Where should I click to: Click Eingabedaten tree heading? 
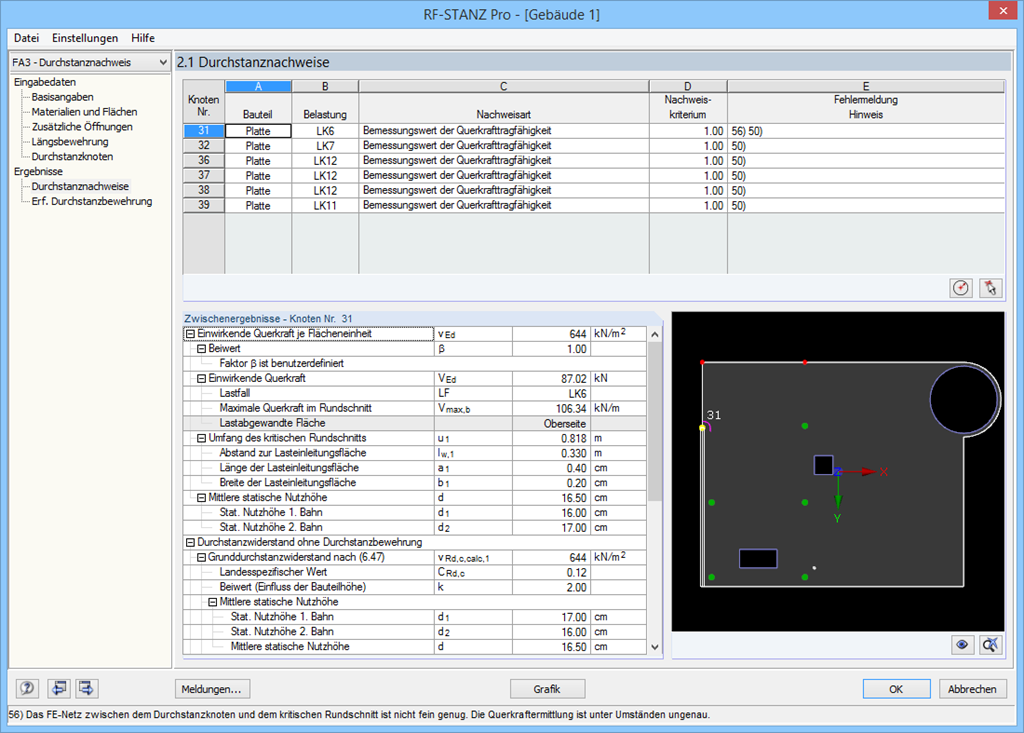[44, 82]
